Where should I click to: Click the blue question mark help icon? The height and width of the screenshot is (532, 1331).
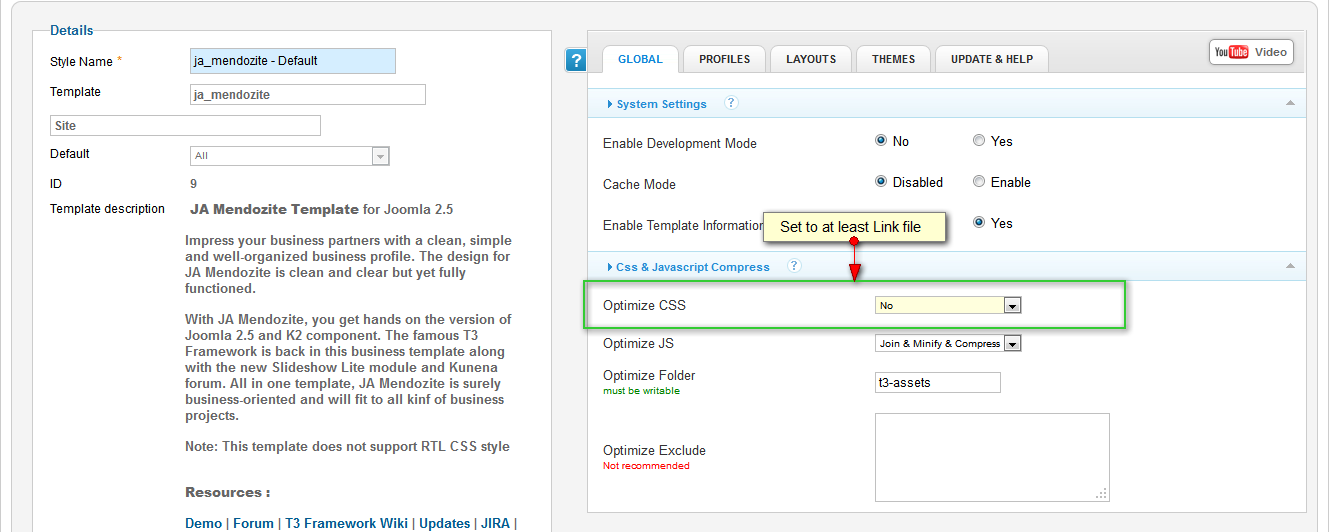point(575,60)
